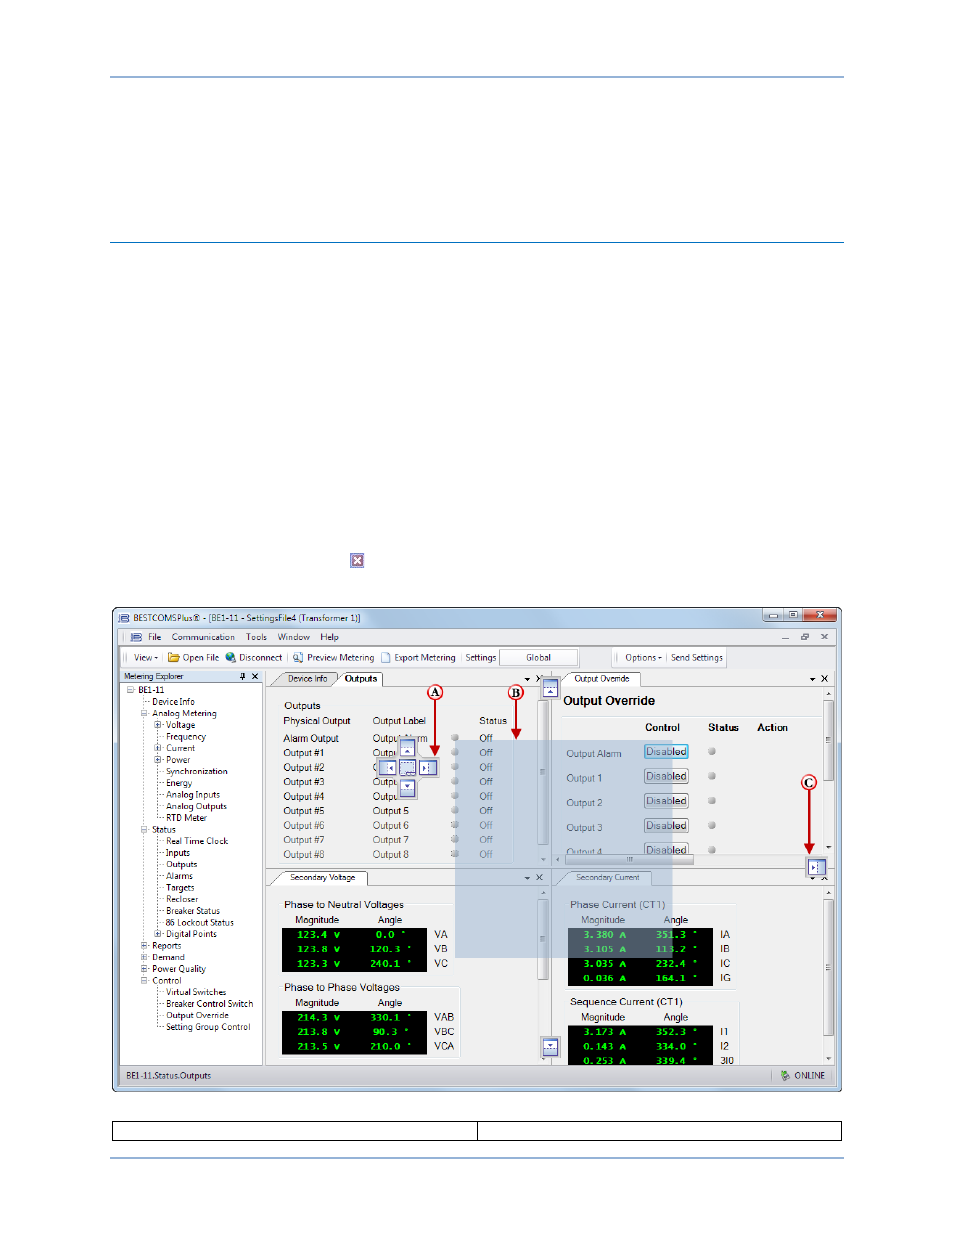Screen dimensions: 954x1235
Task: Expand the Reports tree node
Action: click(x=144, y=946)
